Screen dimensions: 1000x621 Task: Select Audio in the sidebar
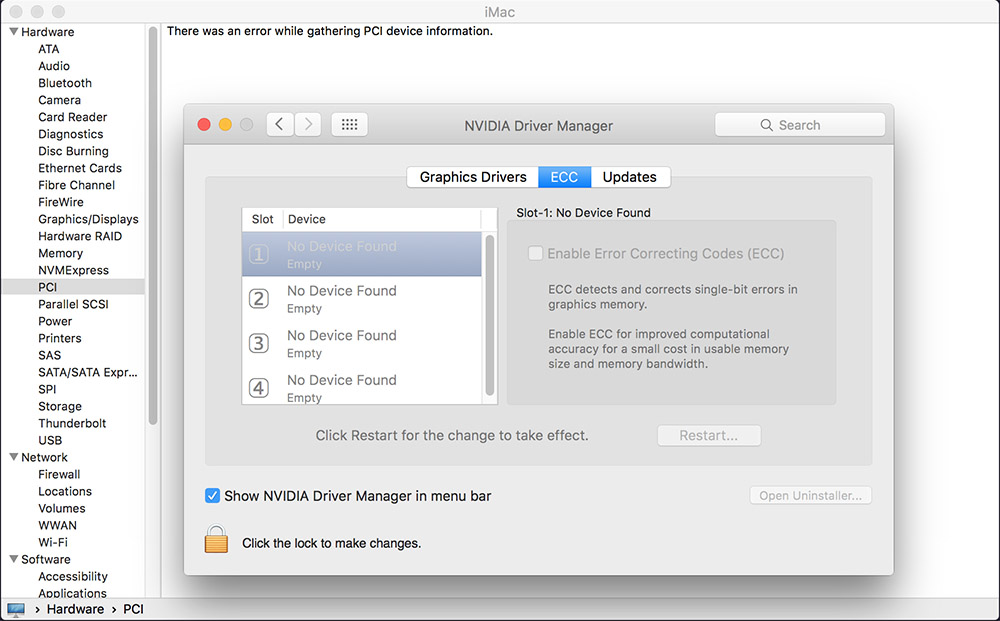[x=54, y=66]
